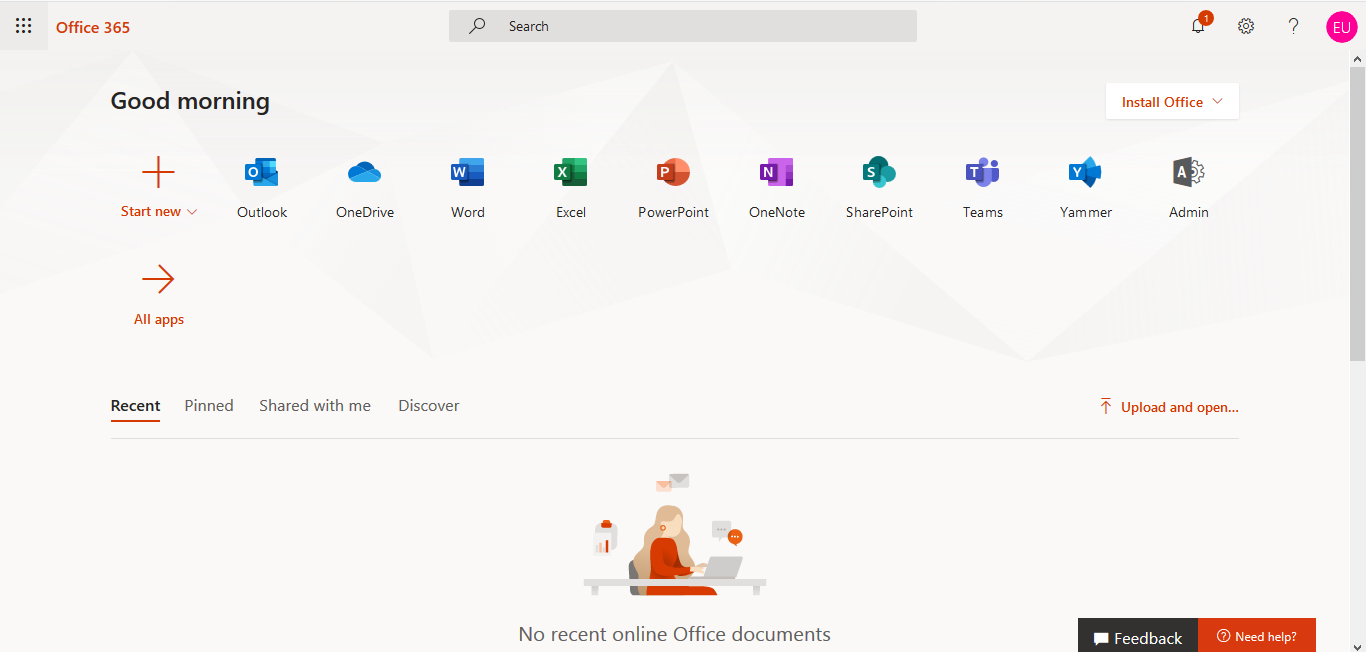Open settings gear
Viewport: 1366px width, 652px height.
1246,26
